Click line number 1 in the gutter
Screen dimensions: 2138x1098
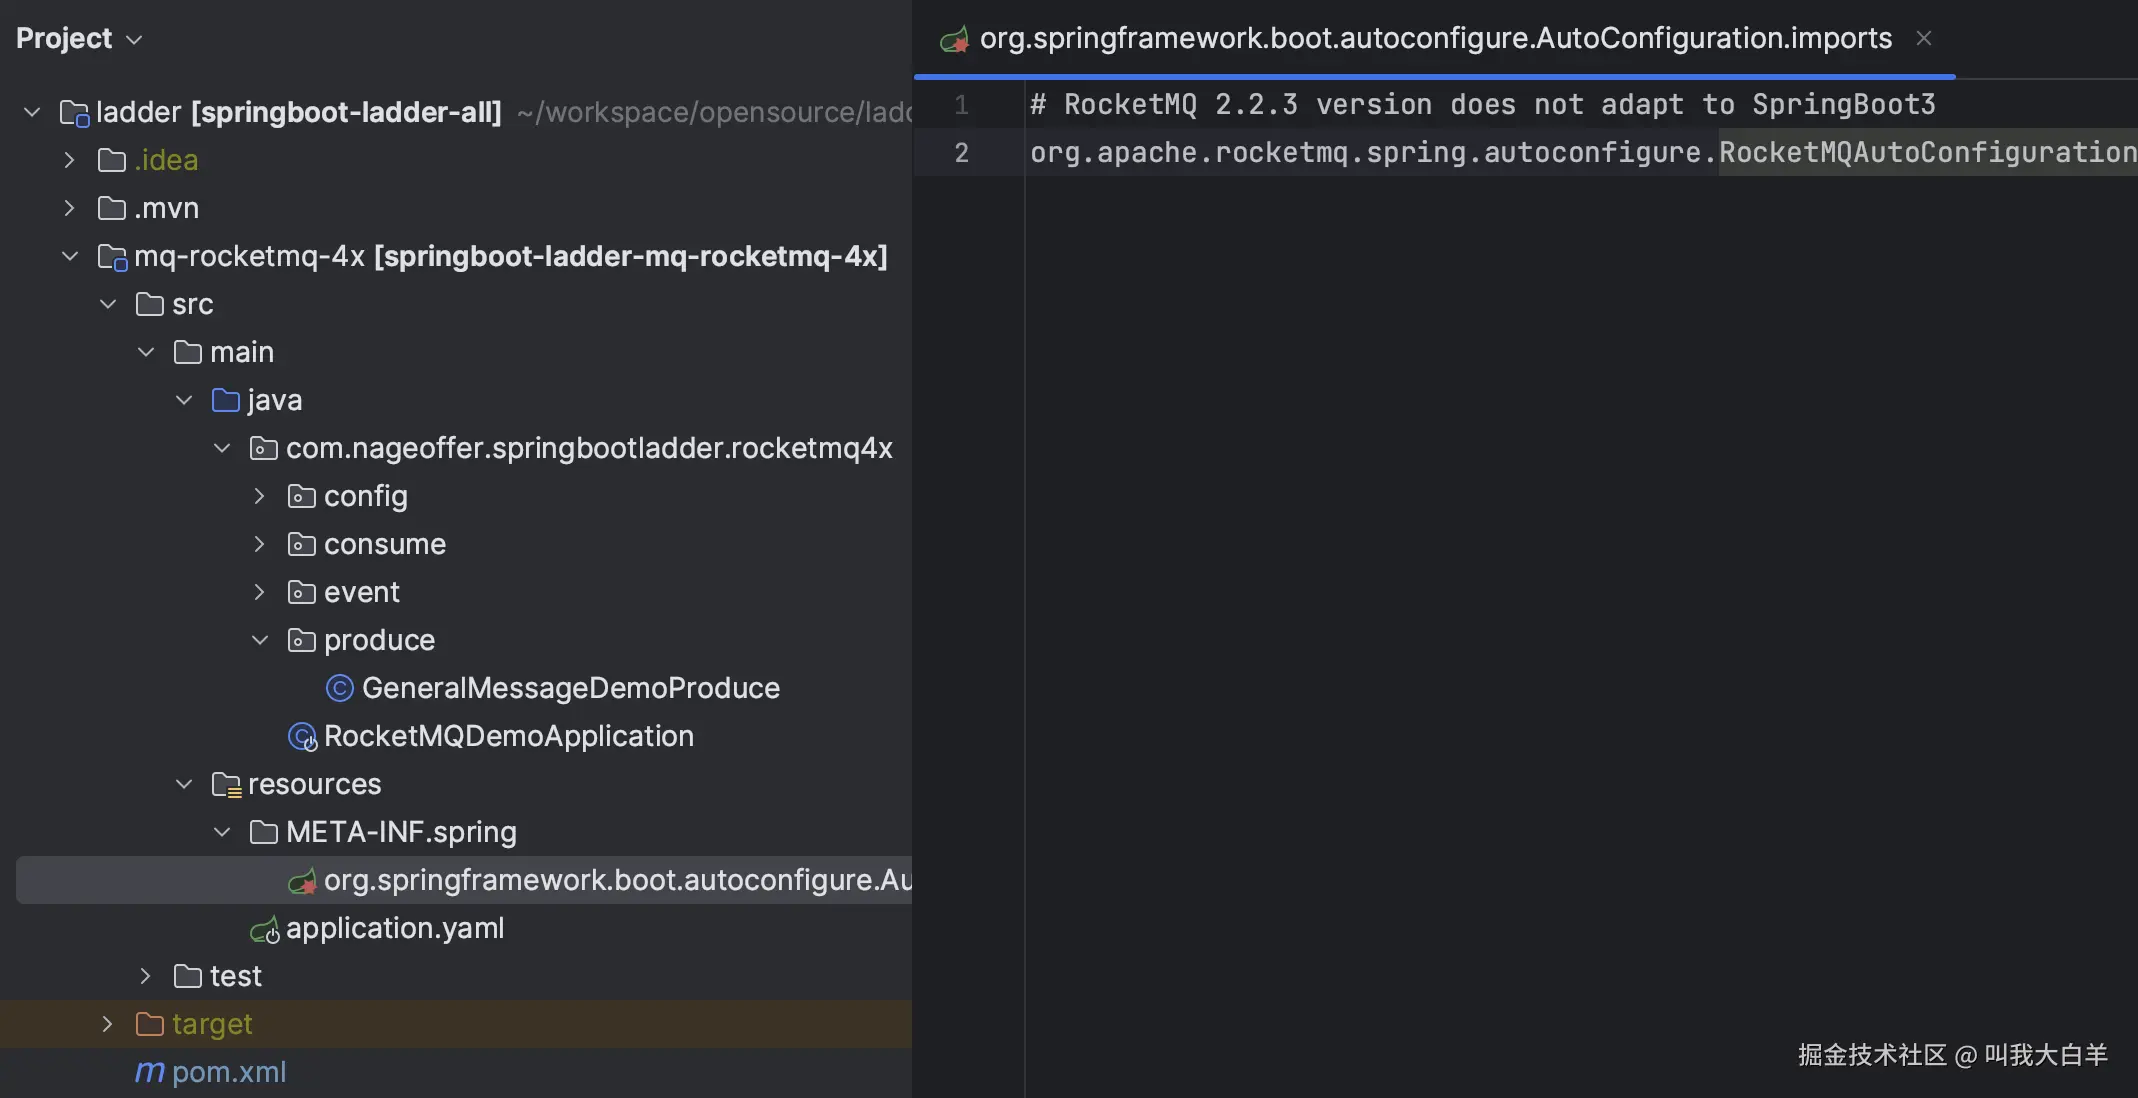coord(961,105)
